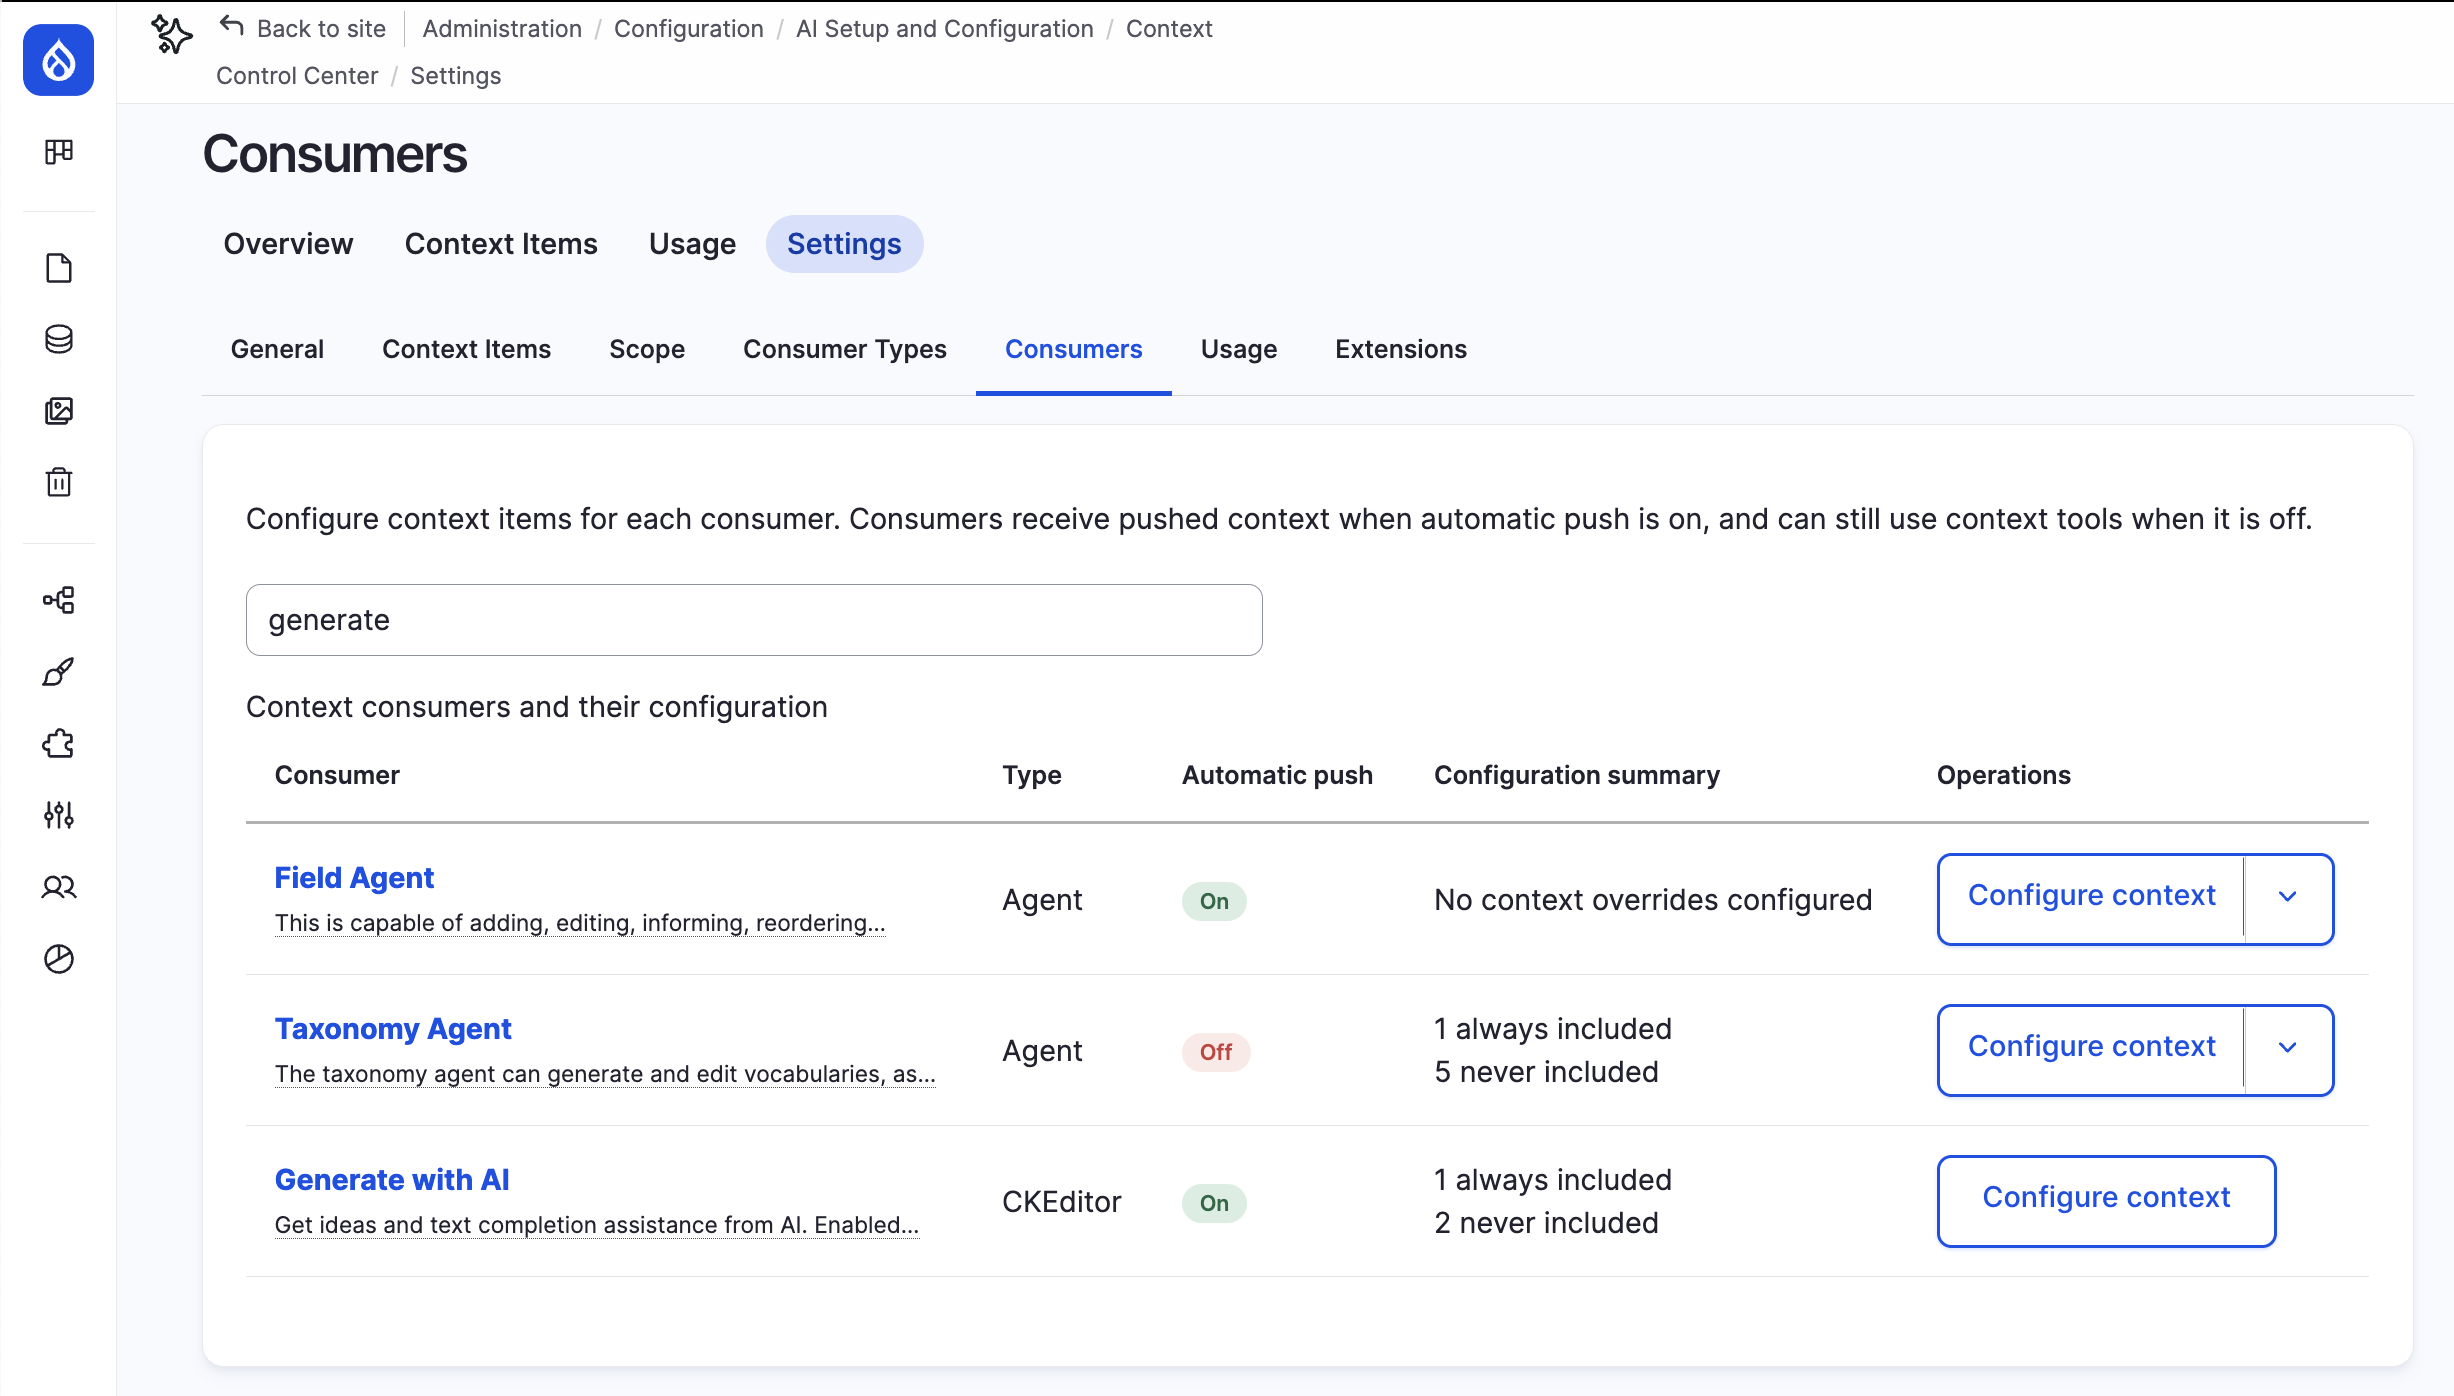2454x1396 pixels.
Task: Click the Consumer column header
Action: coord(337,775)
